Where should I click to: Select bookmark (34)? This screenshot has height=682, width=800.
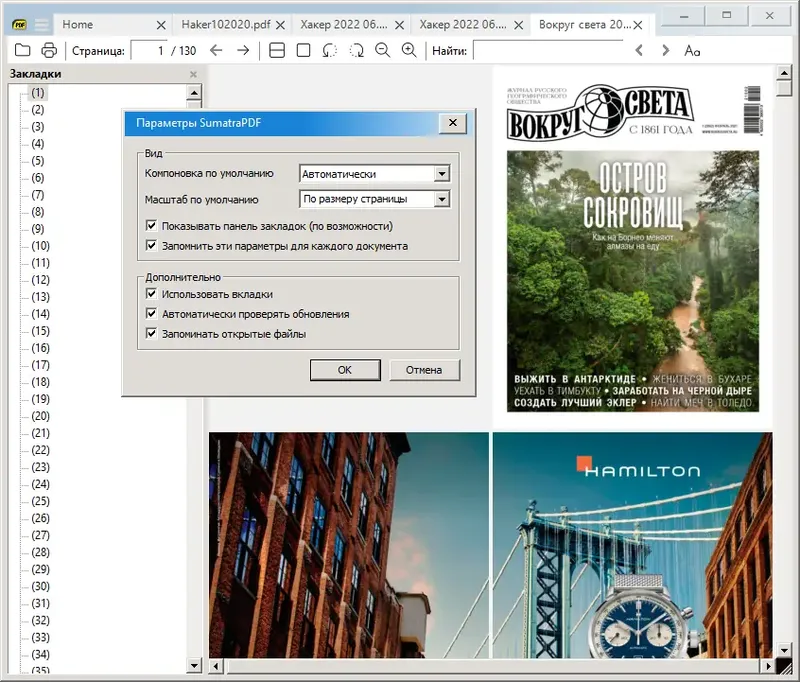tap(40, 654)
